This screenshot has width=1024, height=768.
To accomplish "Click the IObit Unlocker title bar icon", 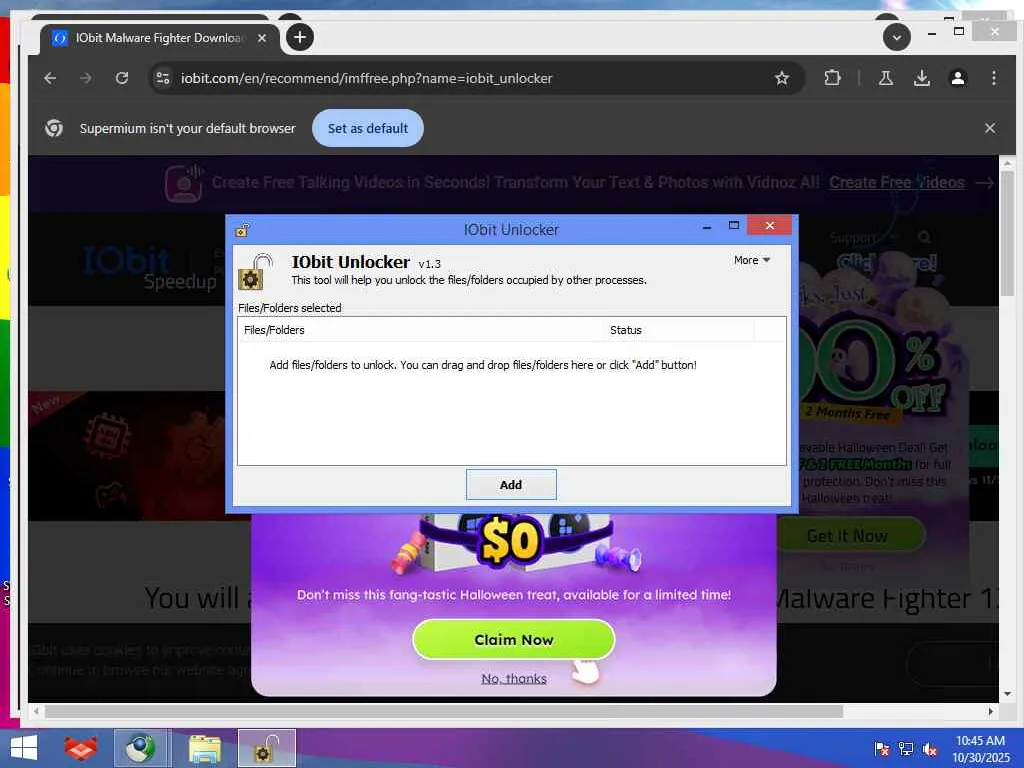I will coord(242,230).
